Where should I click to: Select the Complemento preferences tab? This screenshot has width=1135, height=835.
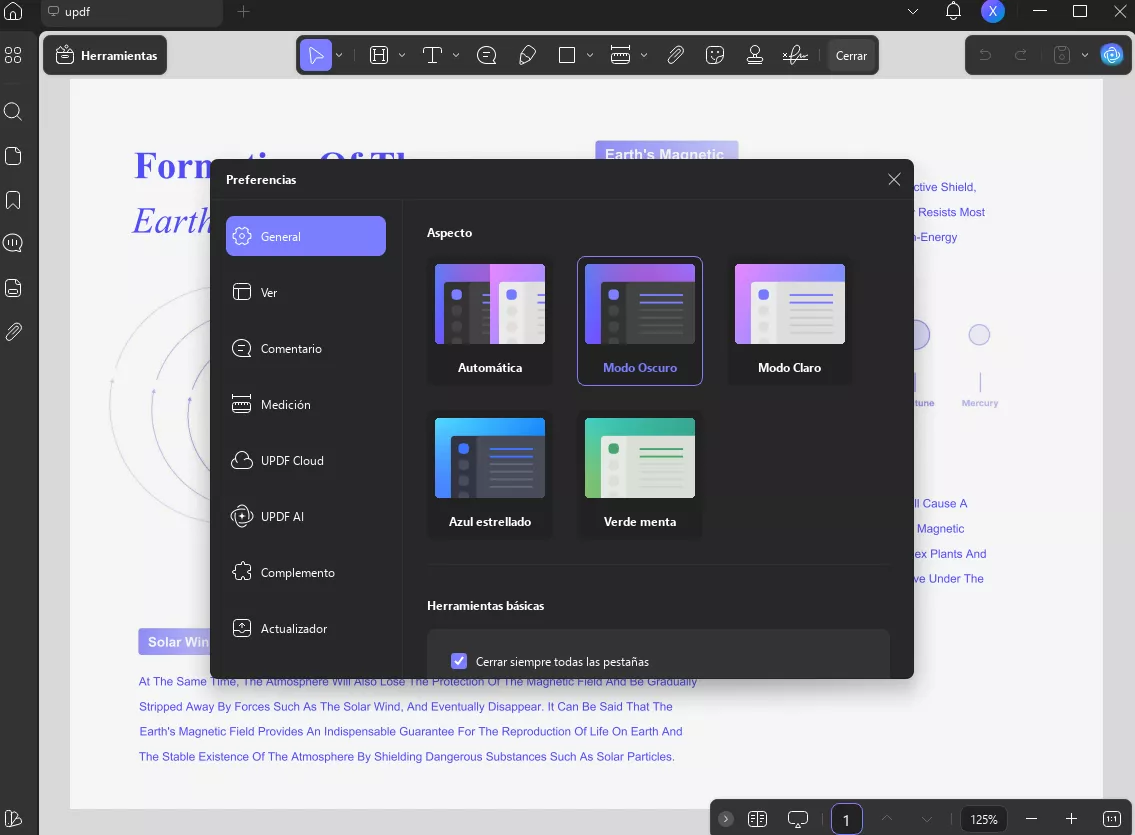(305, 572)
